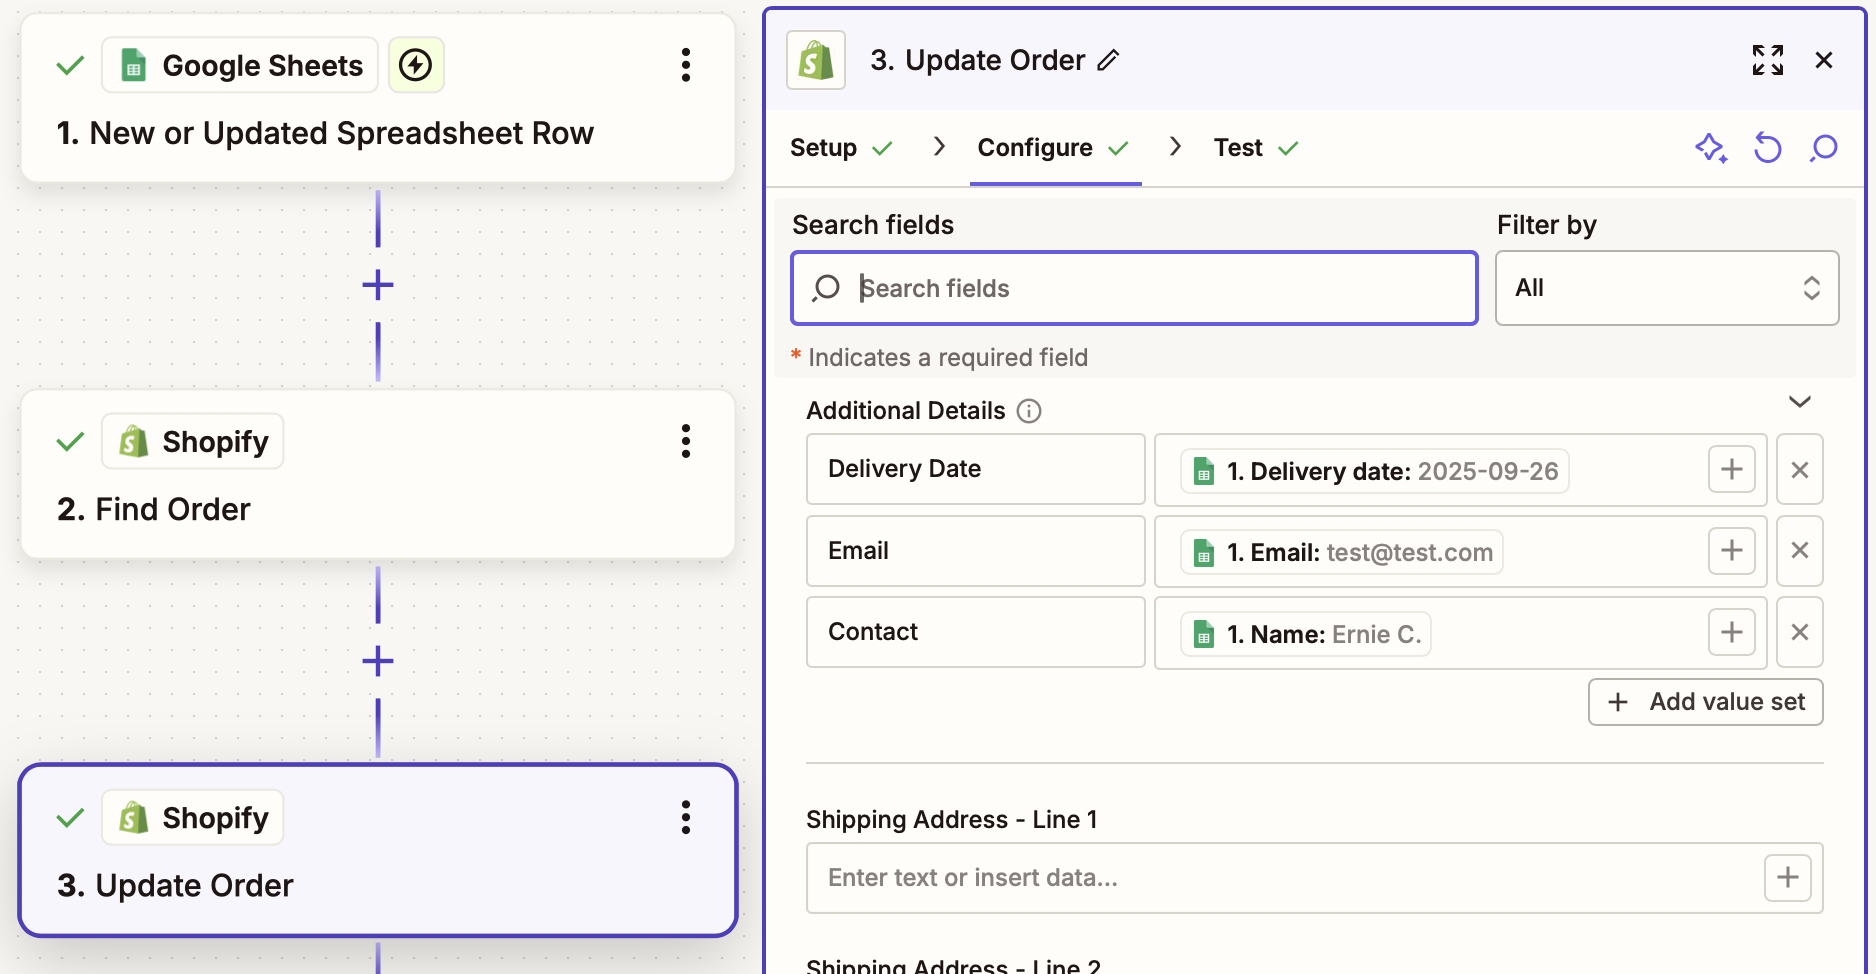
Task: Select the Find Order step card
Action: coord(378,474)
